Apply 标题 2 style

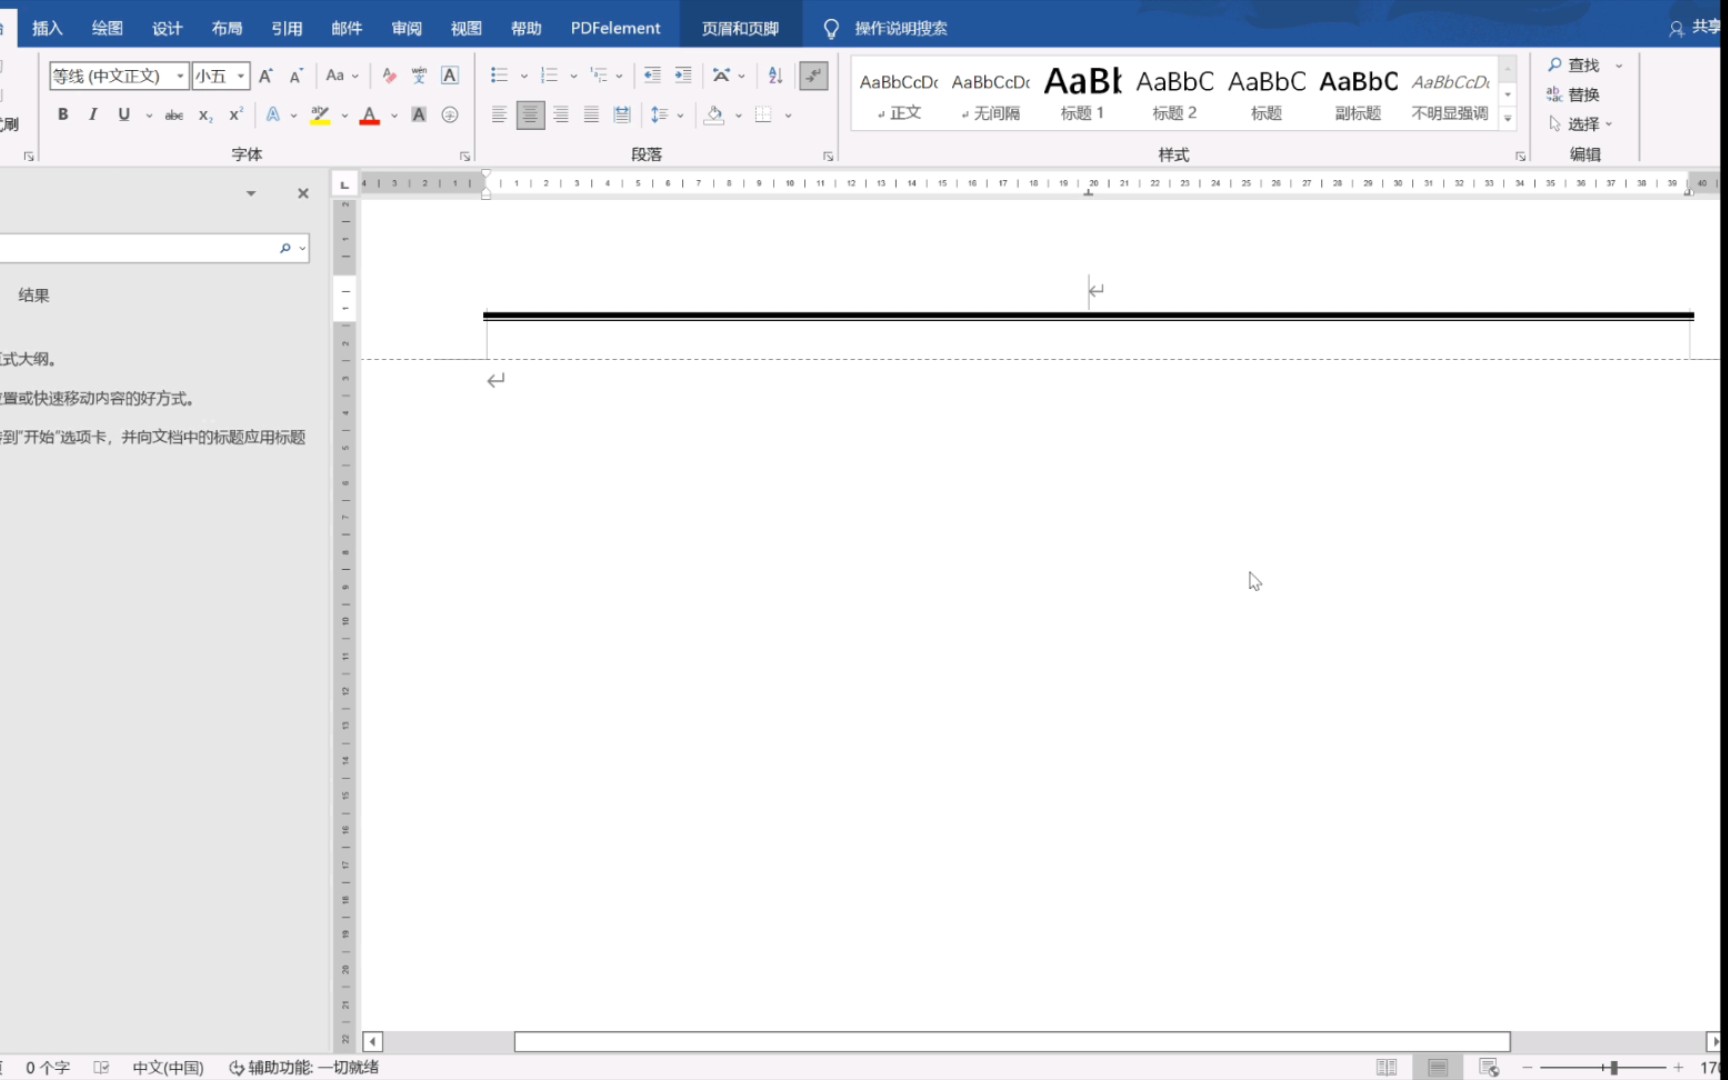(1175, 92)
